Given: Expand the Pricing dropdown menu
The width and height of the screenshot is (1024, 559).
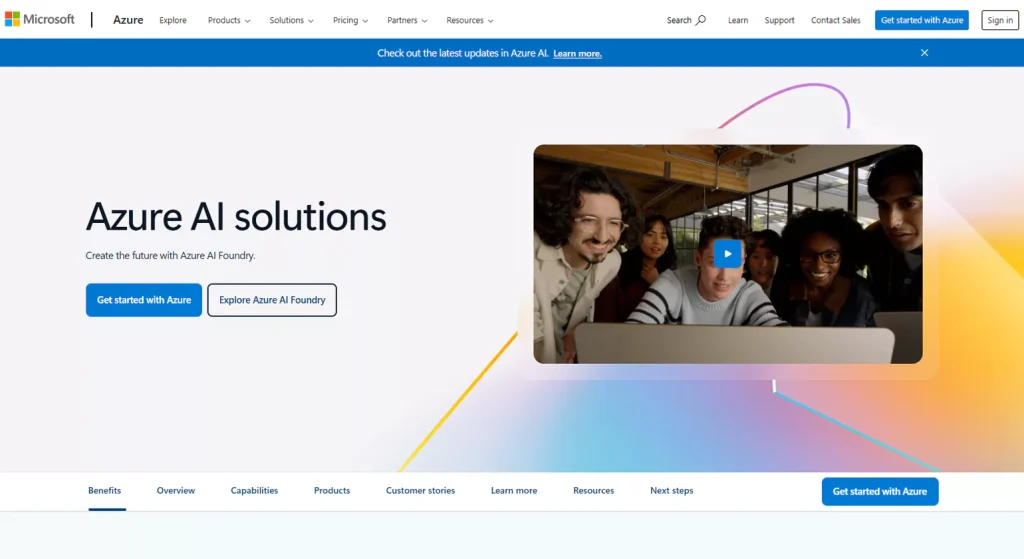Looking at the screenshot, I should [350, 20].
